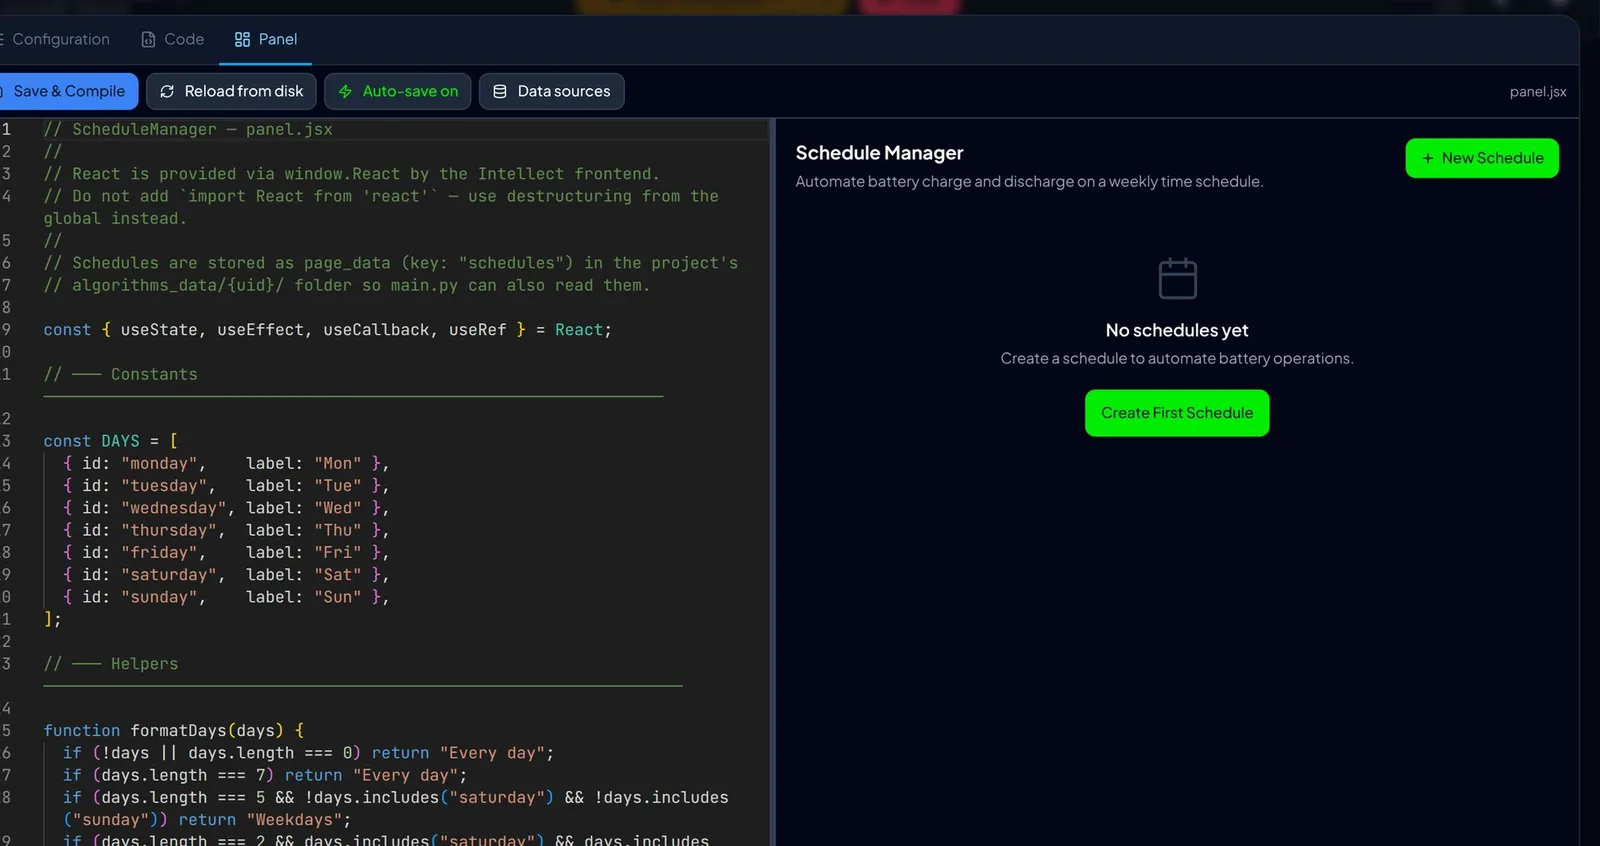Click the '// ── Constants' section comment

click(x=121, y=374)
